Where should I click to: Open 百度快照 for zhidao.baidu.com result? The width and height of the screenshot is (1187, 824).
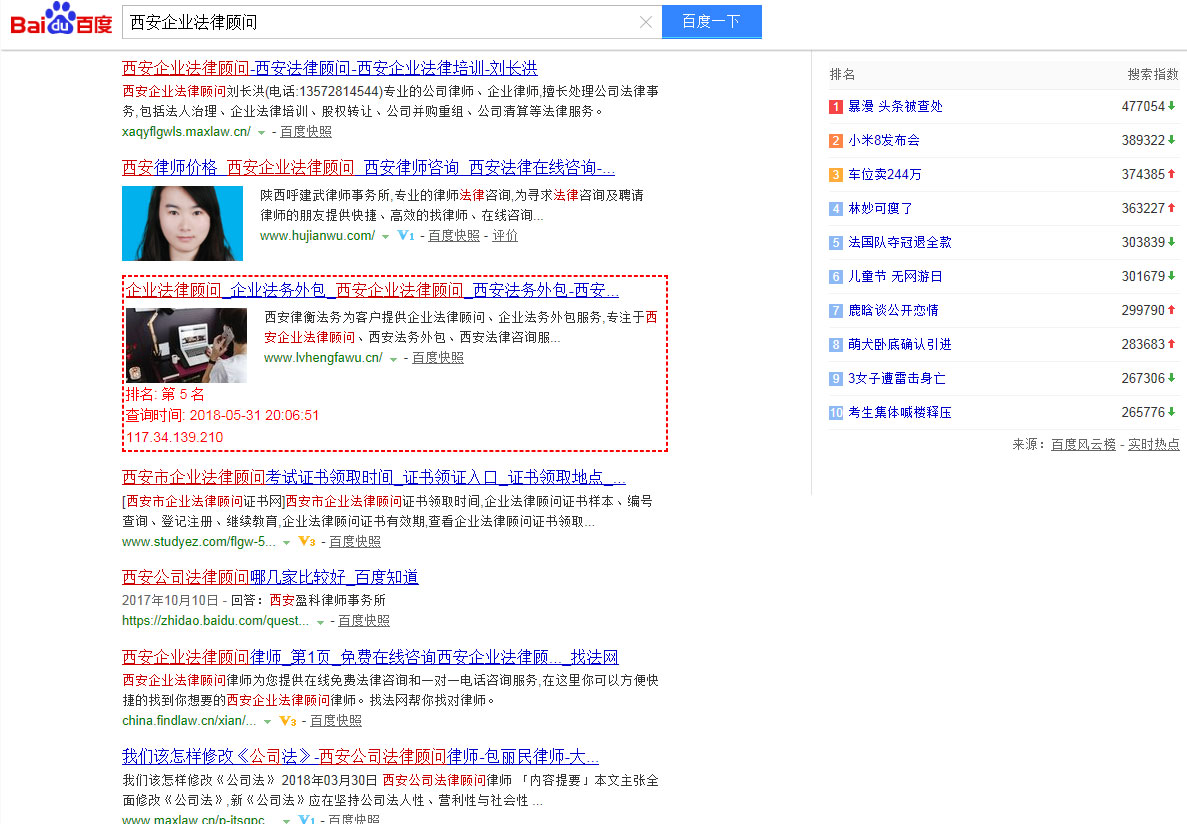pos(364,620)
